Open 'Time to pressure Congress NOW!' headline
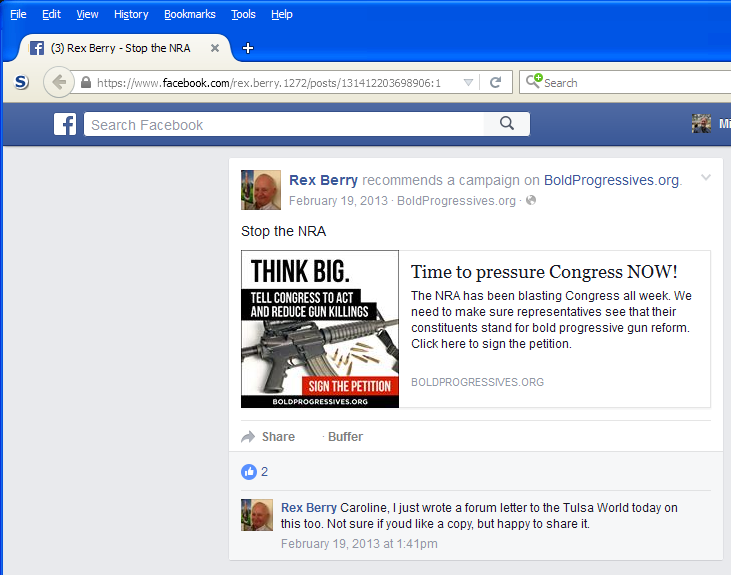The width and height of the screenshot is (731, 575). coord(544,272)
